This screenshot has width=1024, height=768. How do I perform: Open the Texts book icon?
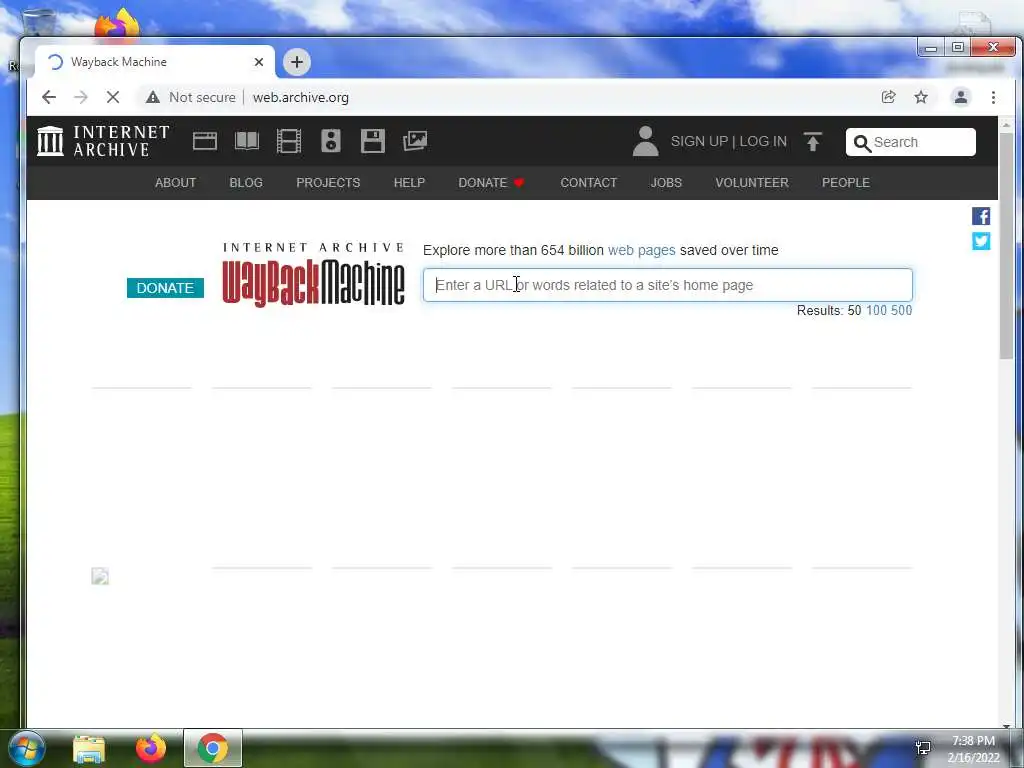pyautogui.click(x=247, y=141)
